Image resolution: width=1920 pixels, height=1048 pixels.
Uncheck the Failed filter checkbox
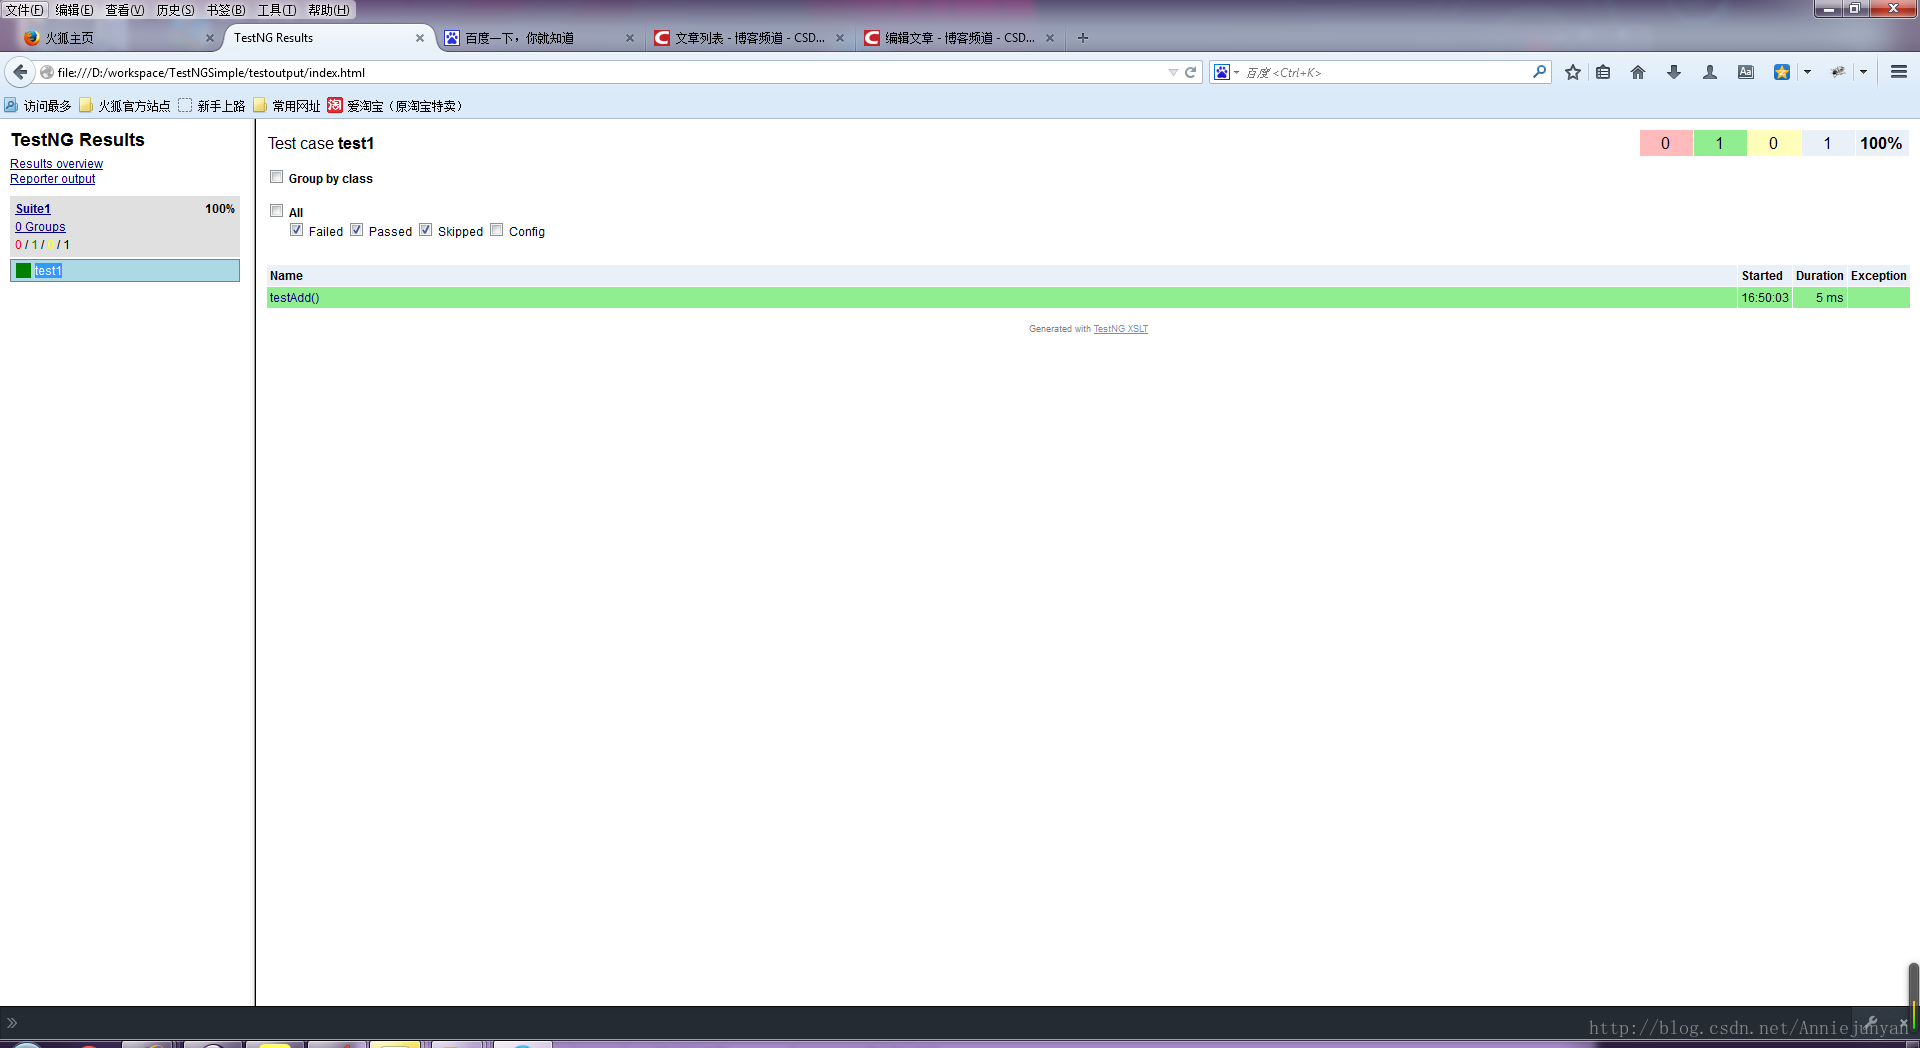pyautogui.click(x=297, y=230)
